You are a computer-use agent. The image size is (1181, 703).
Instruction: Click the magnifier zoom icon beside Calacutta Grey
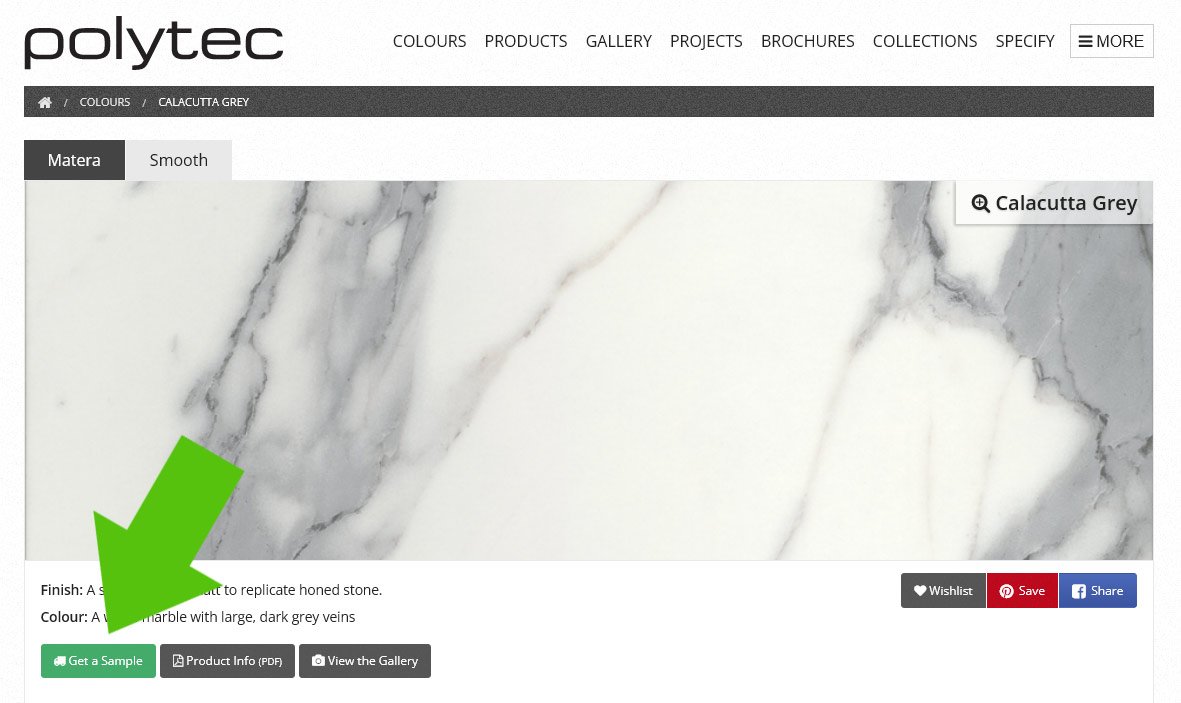point(980,203)
